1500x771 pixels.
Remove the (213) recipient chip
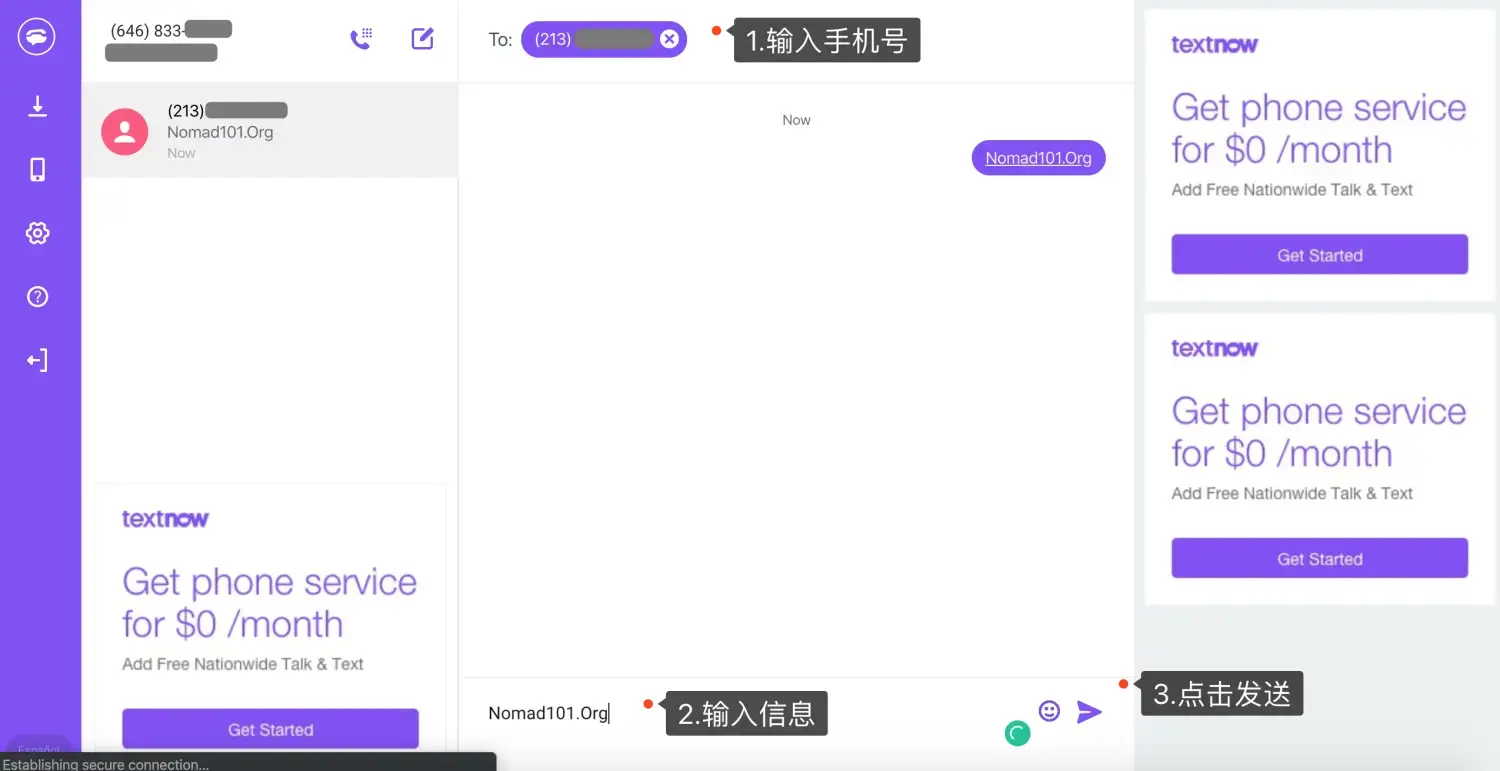(x=669, y=39)
